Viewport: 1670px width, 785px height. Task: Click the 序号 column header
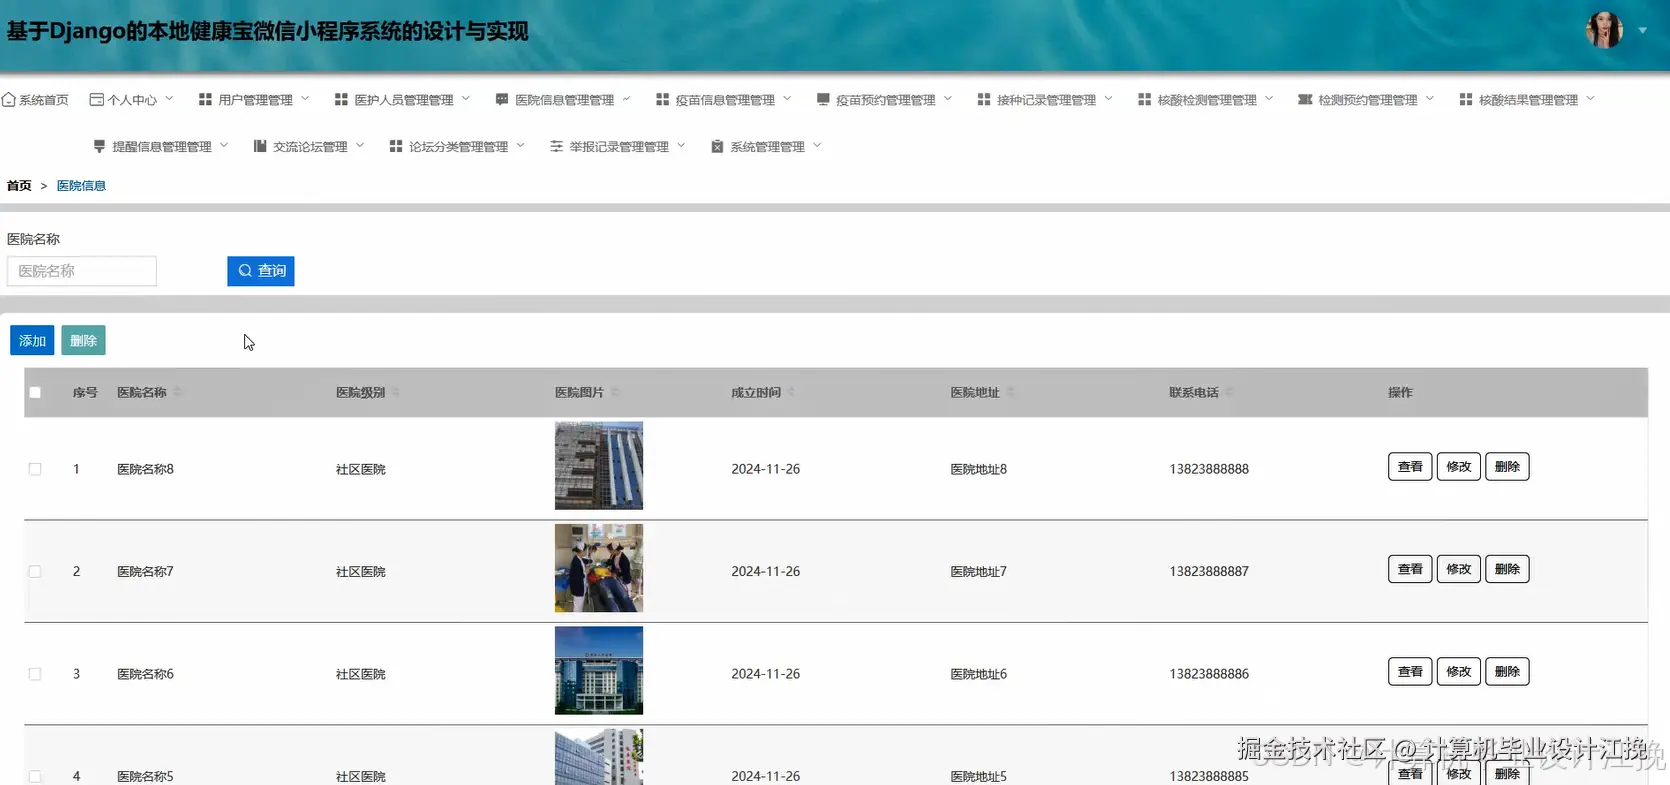tap(85, 392)
